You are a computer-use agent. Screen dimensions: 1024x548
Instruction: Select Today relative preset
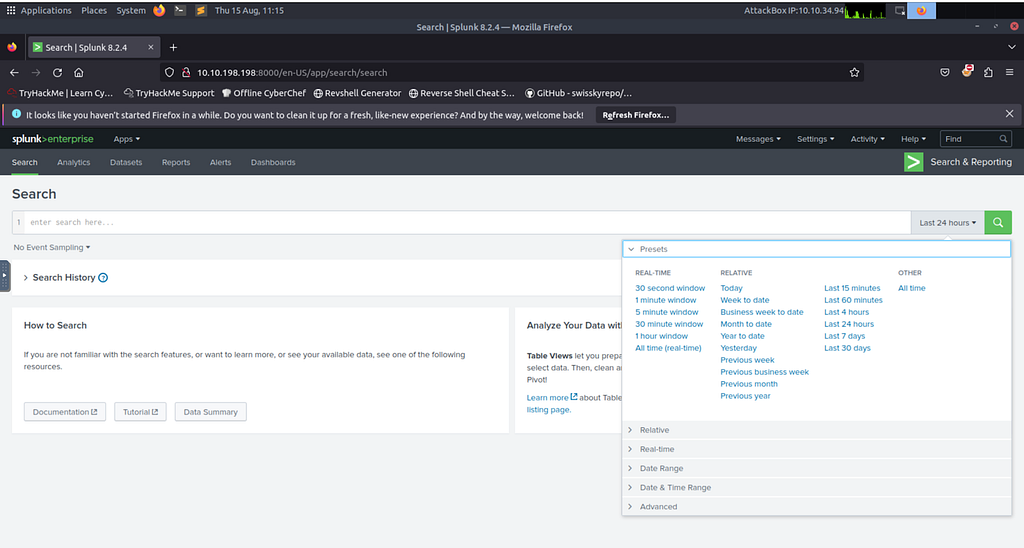click(x=731, y=288)
